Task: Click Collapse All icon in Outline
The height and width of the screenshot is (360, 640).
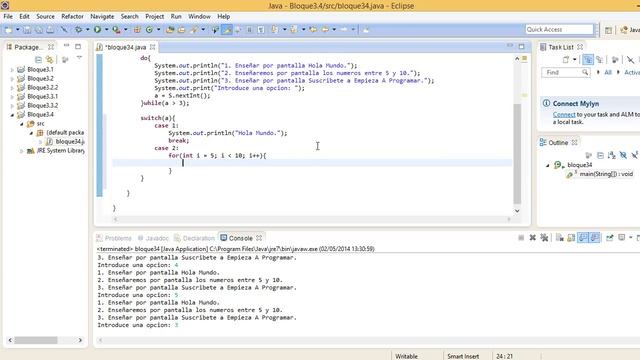Action: 600,155
